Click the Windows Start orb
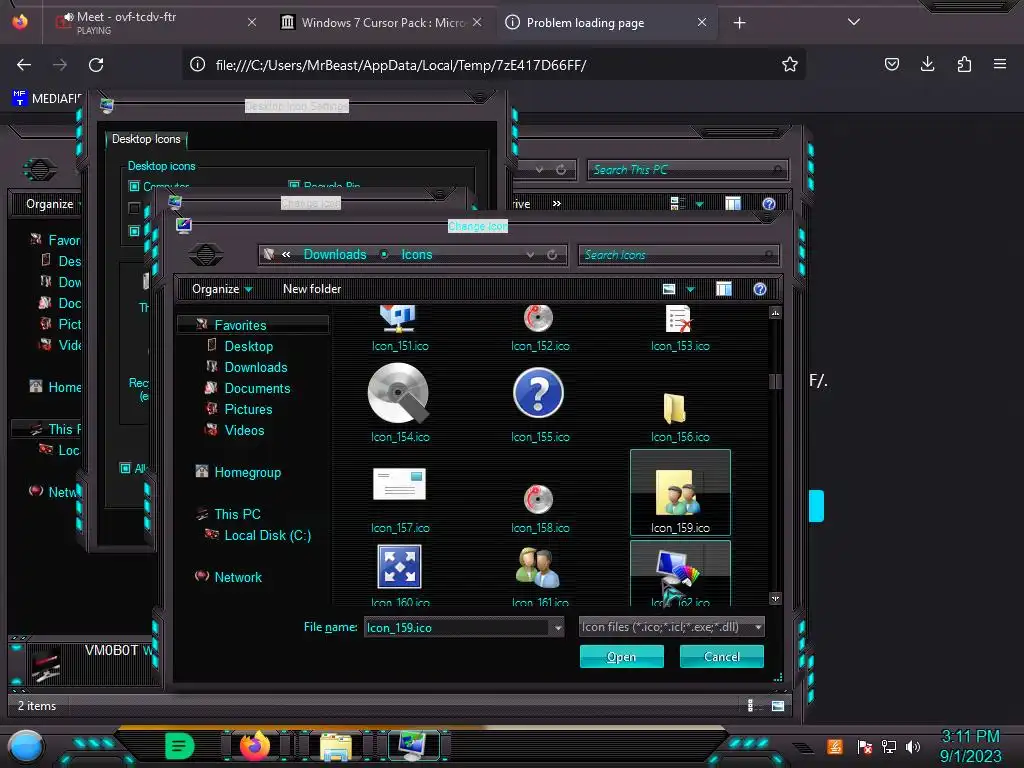This screenshot has height=768, width=1024. pos(26,746)
